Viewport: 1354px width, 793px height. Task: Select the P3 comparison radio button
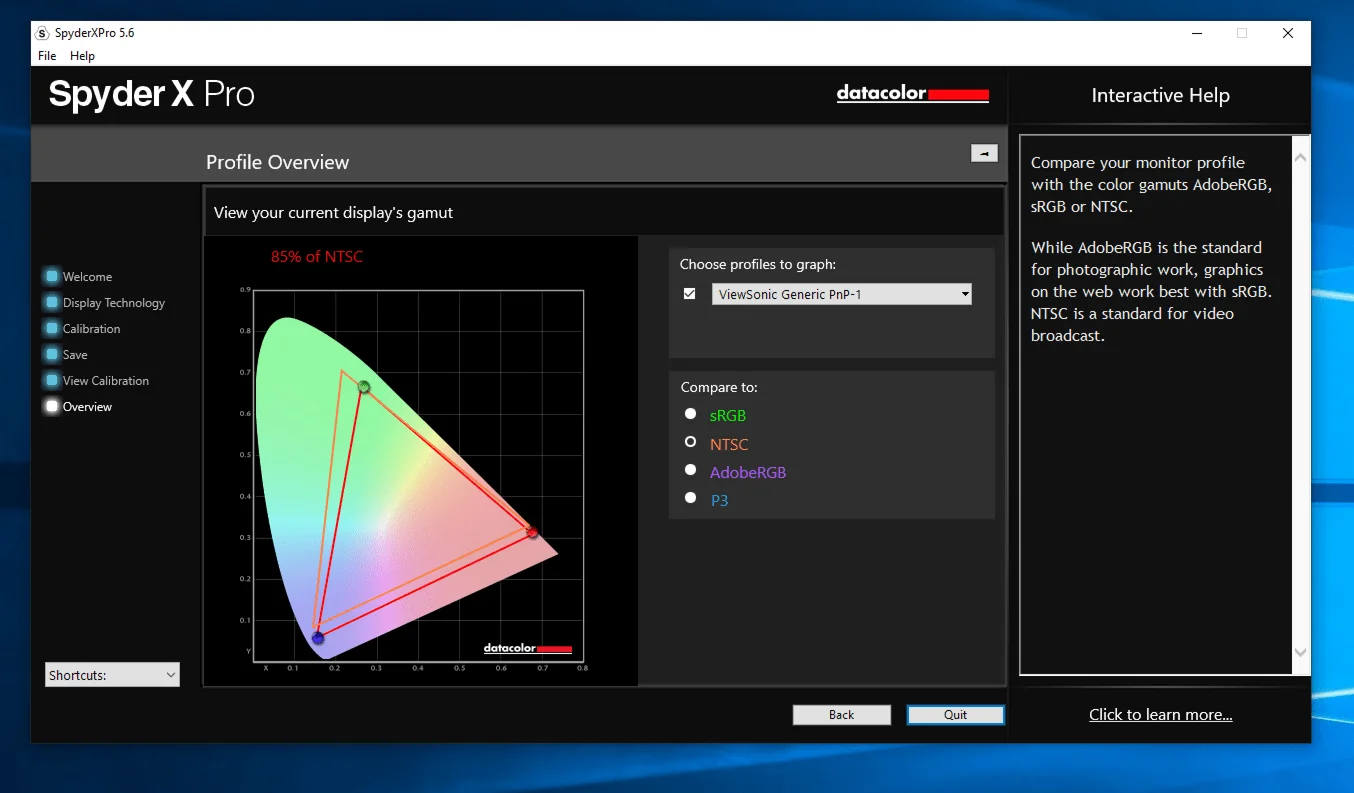pos(690,498)
